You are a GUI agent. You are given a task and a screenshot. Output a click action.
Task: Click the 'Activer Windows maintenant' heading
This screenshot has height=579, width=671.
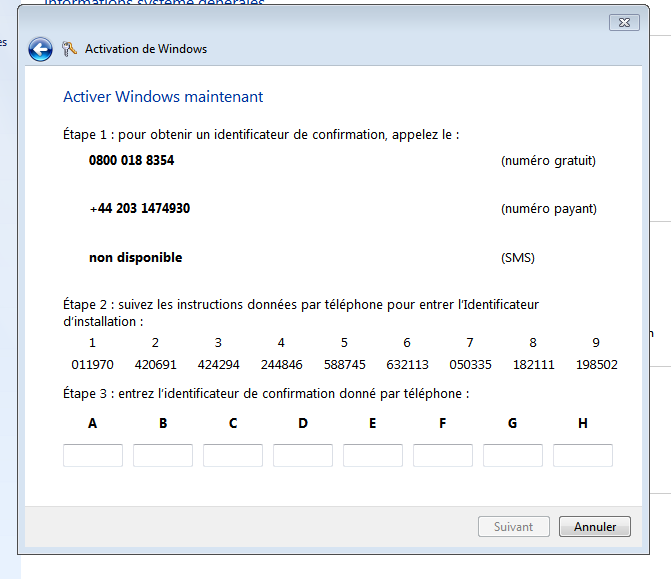point(163,97)
